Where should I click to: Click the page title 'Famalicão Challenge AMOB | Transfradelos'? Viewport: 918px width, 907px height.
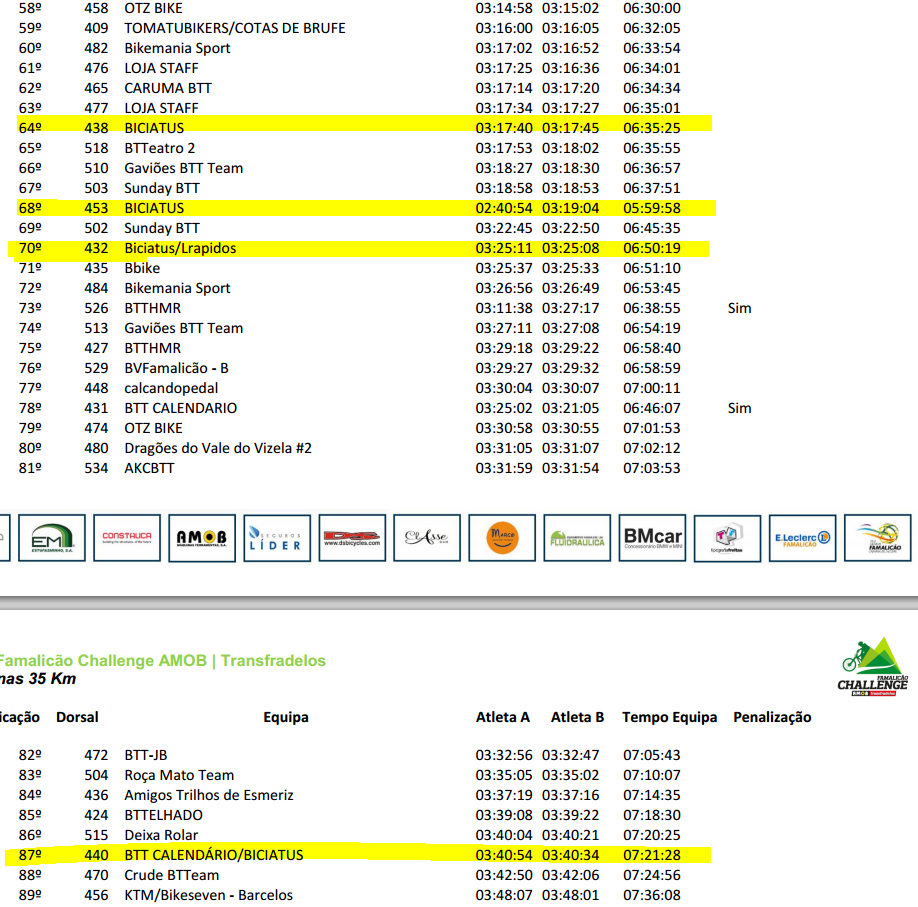point(162,660)
